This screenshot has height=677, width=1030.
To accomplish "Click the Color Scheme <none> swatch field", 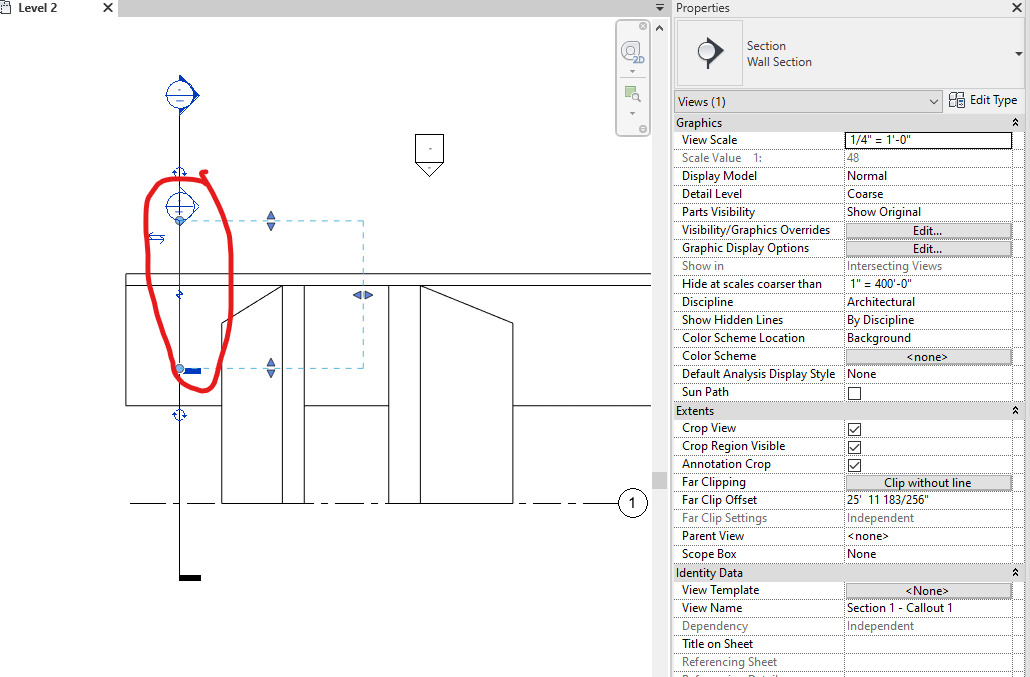I will [x=928, y=356].
